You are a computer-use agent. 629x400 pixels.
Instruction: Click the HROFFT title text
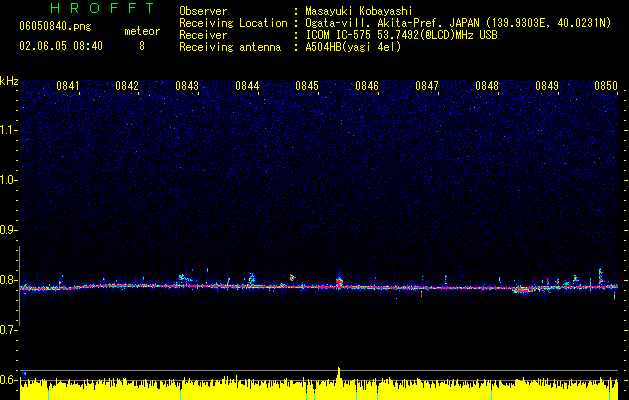[x=103, y=8]
